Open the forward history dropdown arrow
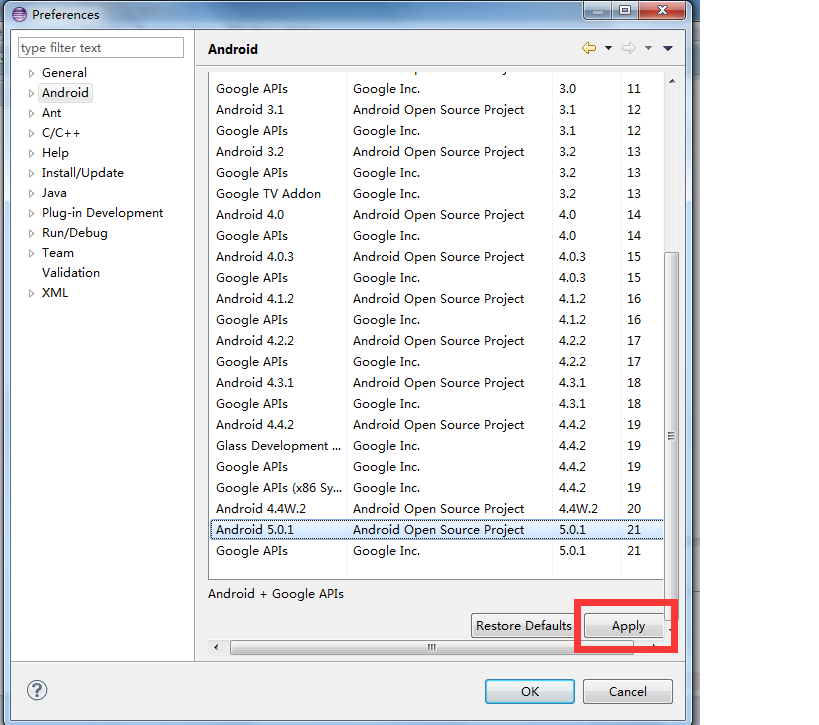This screenshot has height=725, width=819. (648, 48)
